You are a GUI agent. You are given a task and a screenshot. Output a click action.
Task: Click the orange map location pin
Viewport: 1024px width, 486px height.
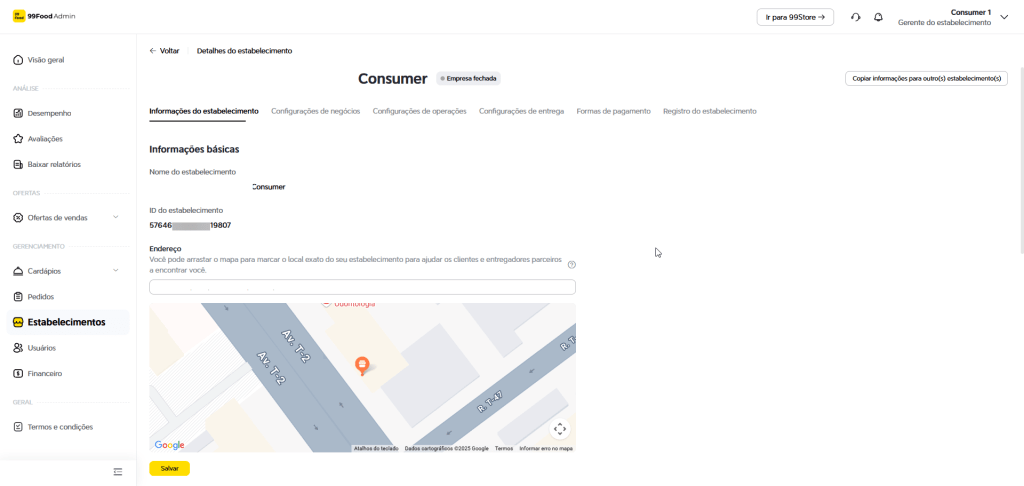pos(362,365)
